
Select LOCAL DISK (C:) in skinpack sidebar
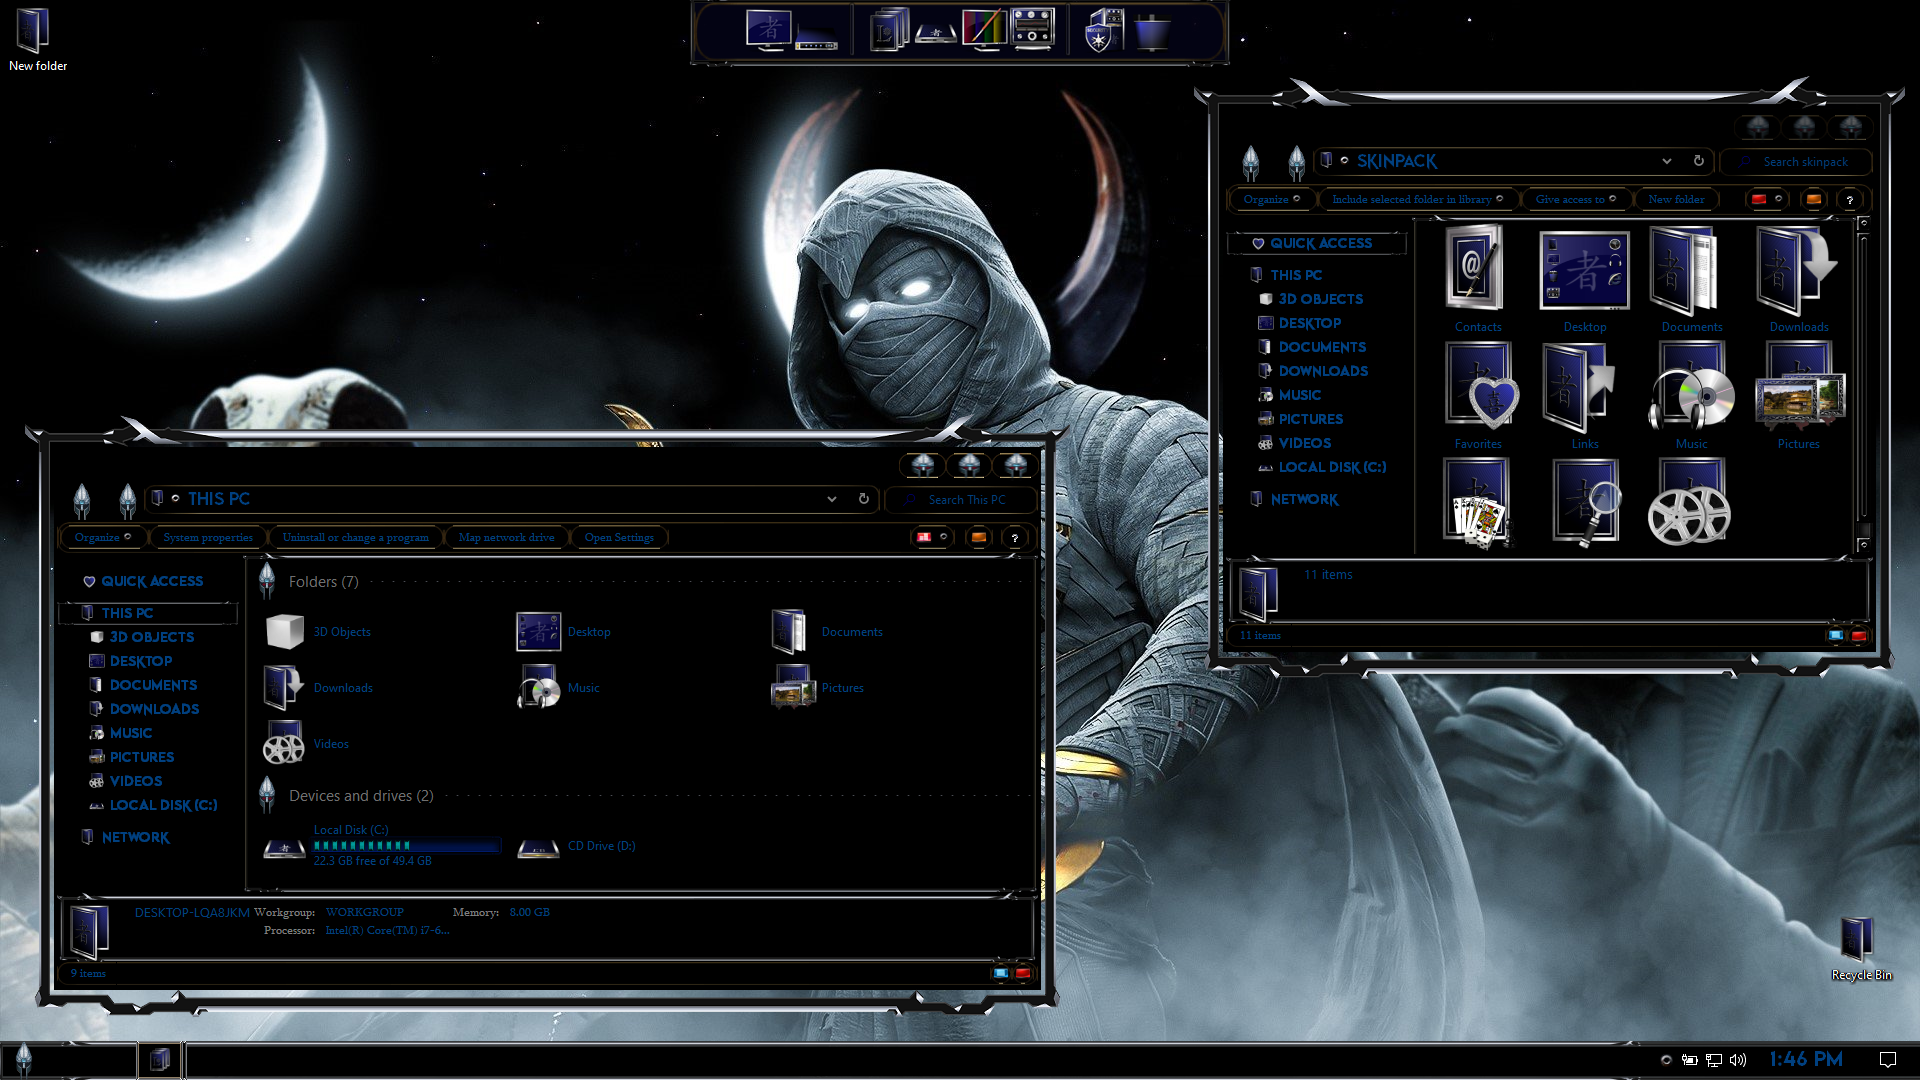point(1331,467)
